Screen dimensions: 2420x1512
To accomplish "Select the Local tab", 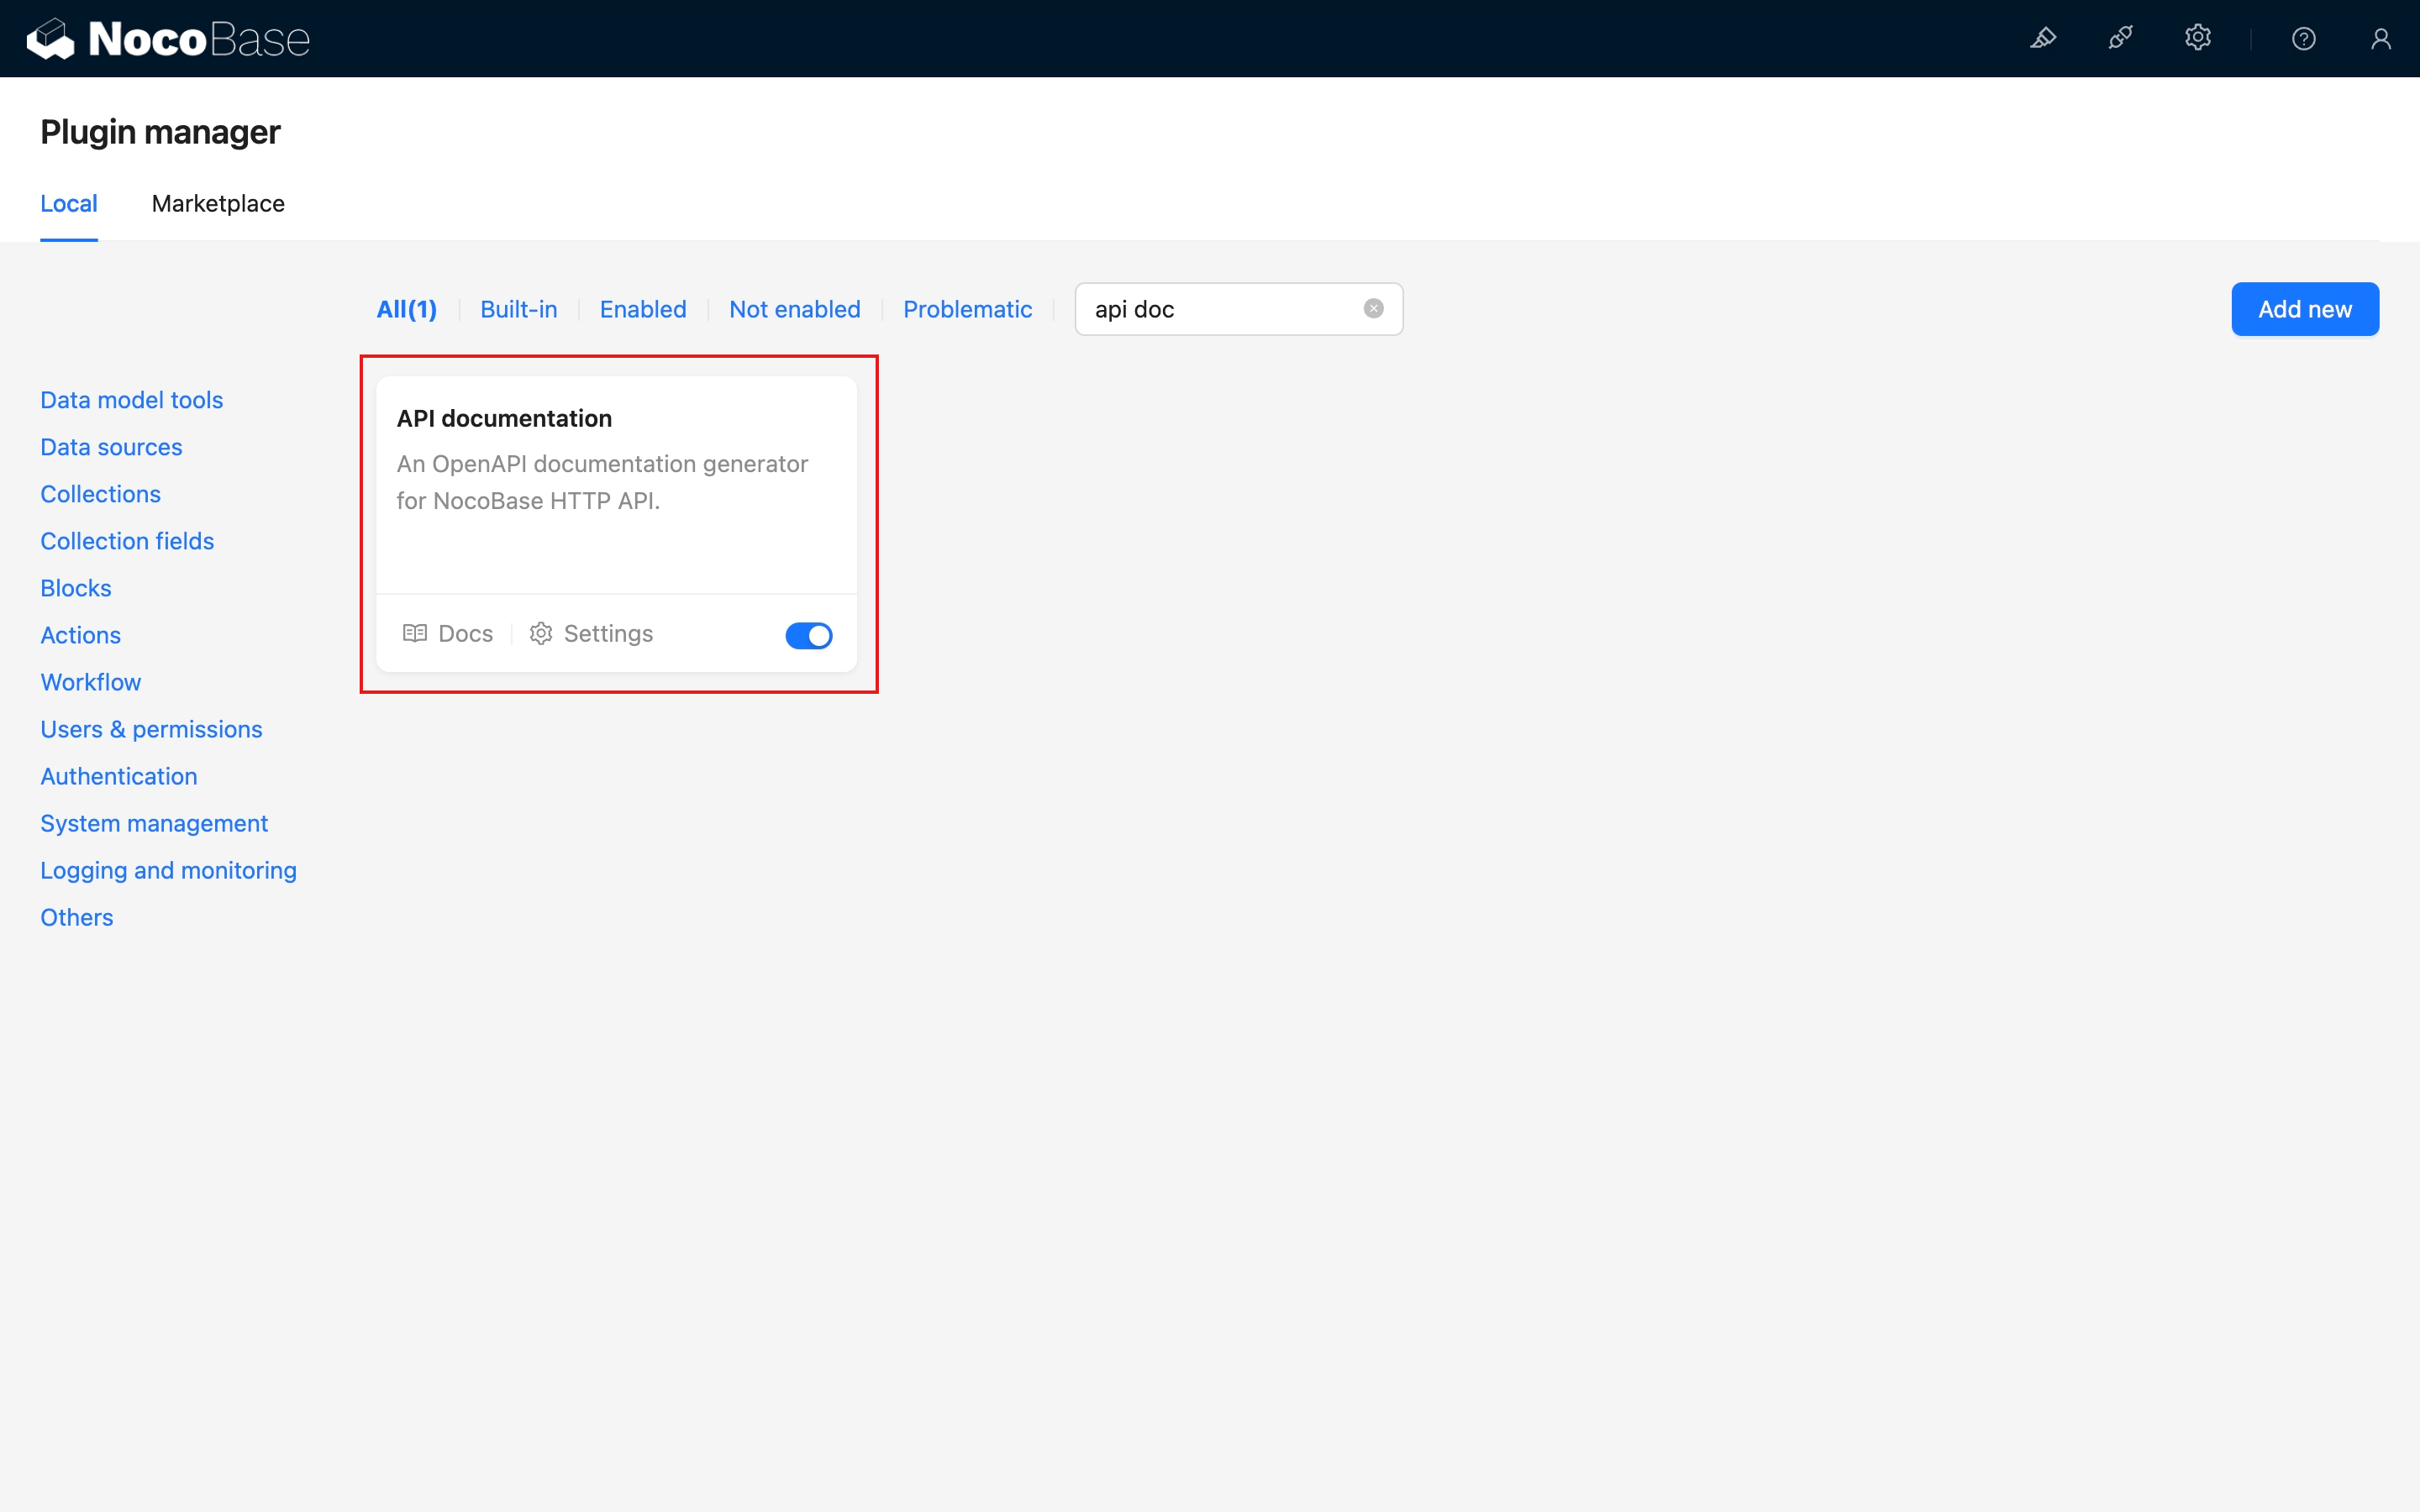I will [x=69, y=204].
